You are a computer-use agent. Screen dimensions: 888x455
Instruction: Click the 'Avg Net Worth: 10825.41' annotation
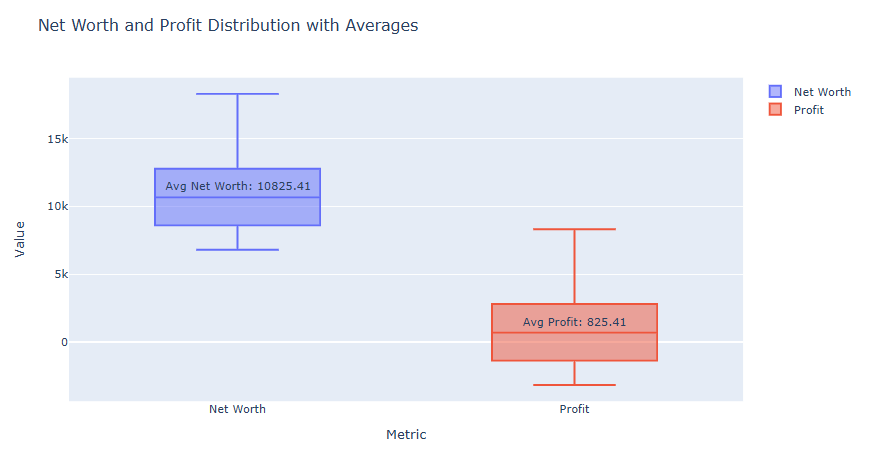click(x=238, y=186)
